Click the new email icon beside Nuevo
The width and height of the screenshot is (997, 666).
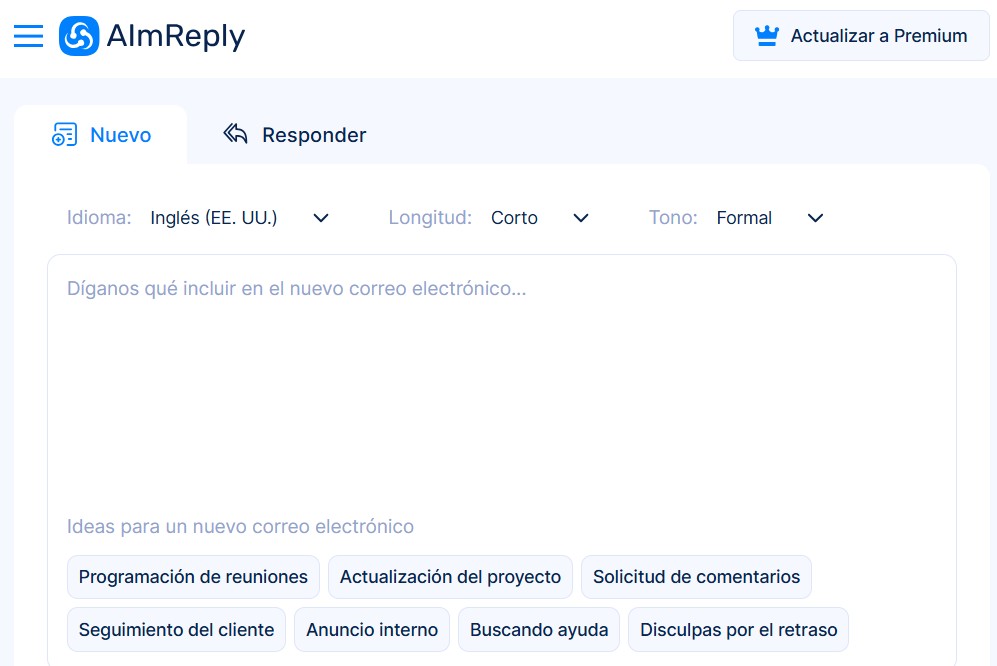click(64, 135)
